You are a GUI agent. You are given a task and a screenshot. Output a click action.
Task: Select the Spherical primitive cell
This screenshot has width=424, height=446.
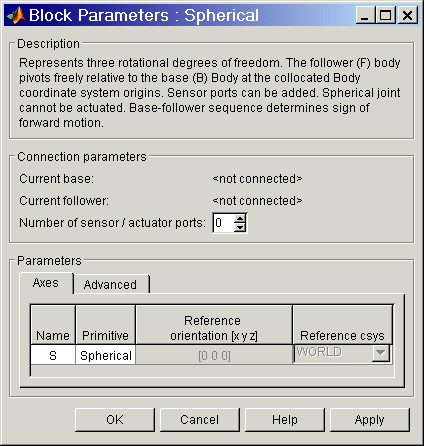(106, 355)
